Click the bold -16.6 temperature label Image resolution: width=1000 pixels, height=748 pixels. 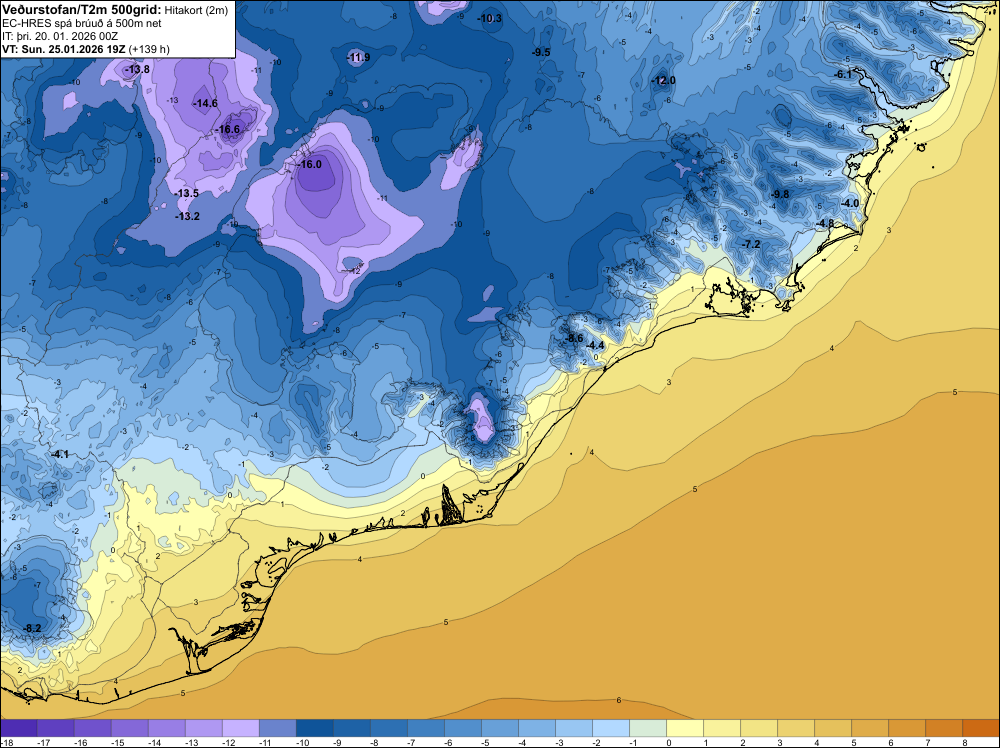coord(228,129)
